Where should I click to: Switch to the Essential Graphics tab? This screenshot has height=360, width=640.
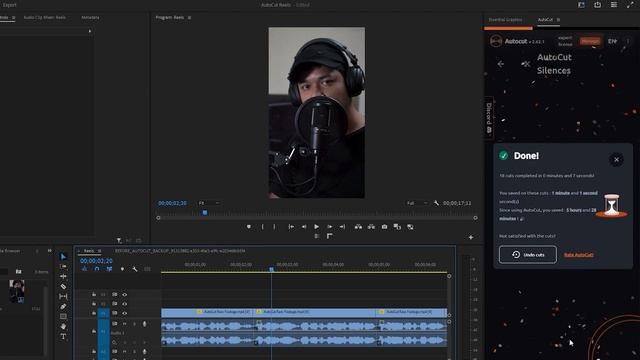pyautogui.click(x=505, y=20)
